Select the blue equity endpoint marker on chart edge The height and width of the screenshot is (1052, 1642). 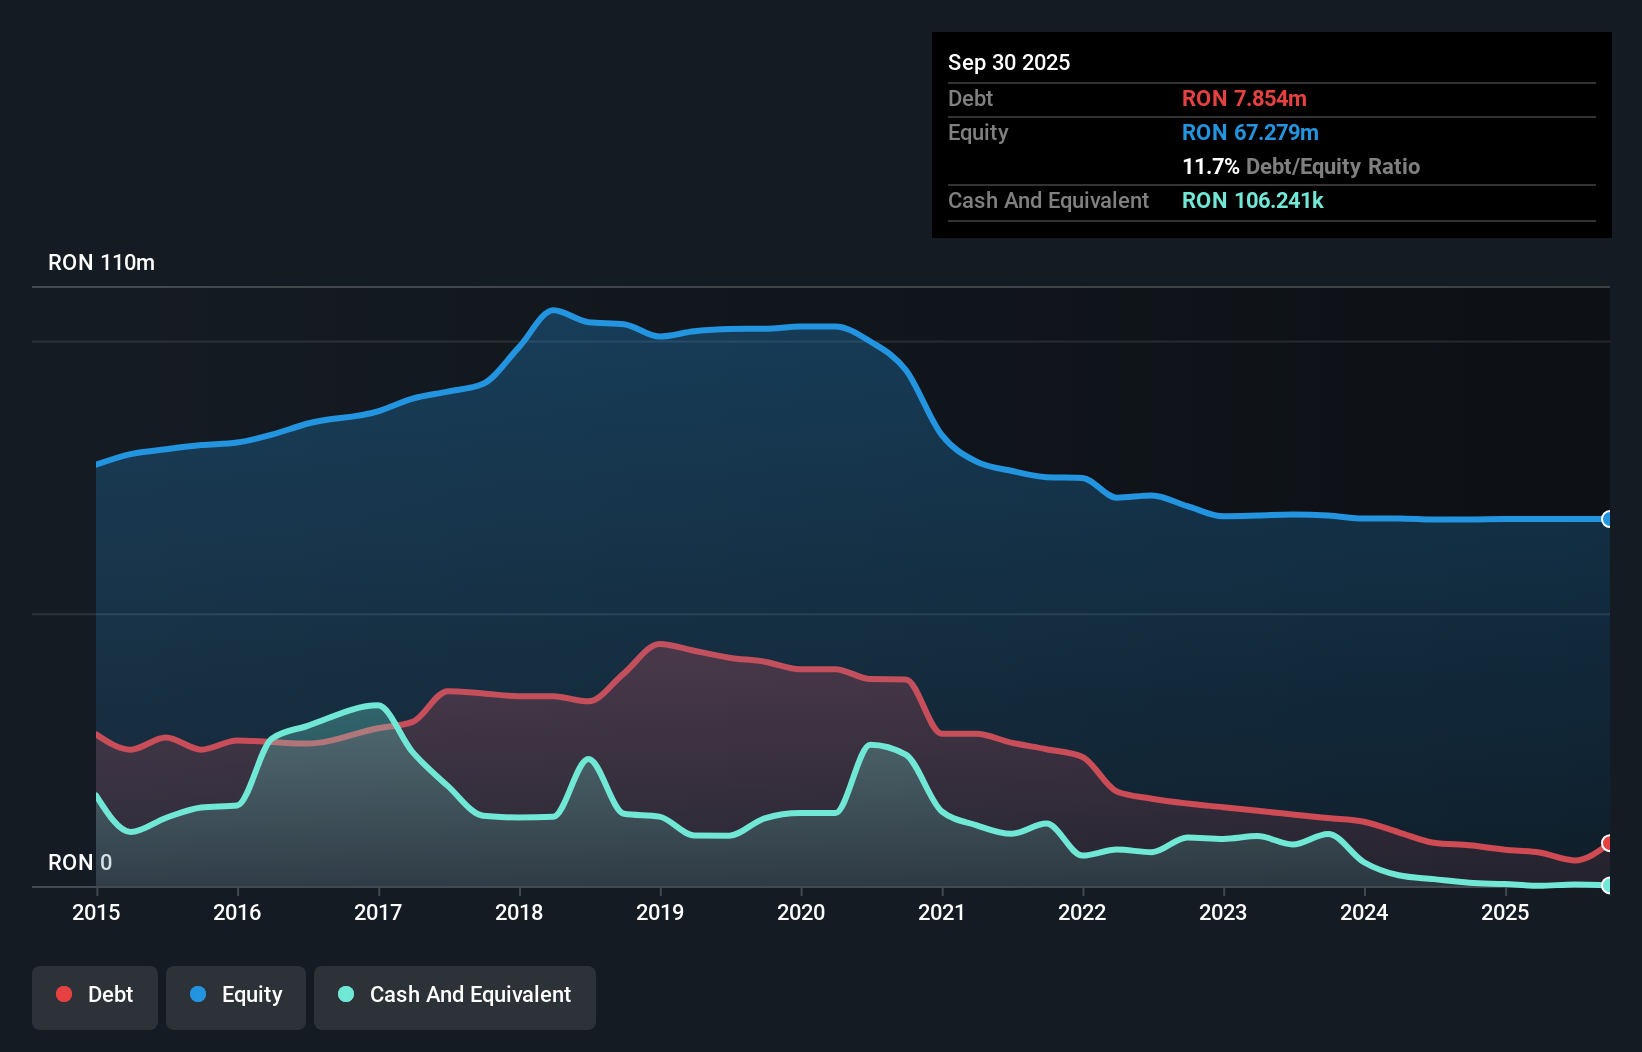click(1608, 519)
